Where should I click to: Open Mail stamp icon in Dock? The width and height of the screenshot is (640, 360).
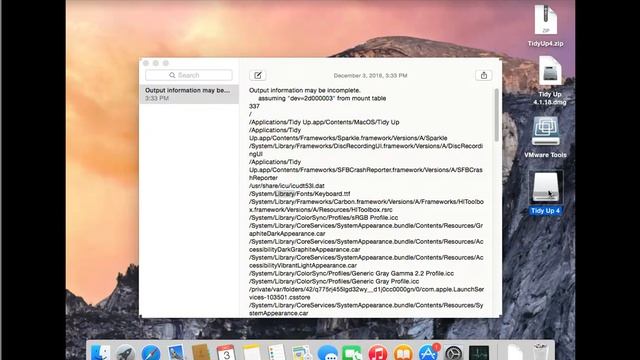coord(176,353)
